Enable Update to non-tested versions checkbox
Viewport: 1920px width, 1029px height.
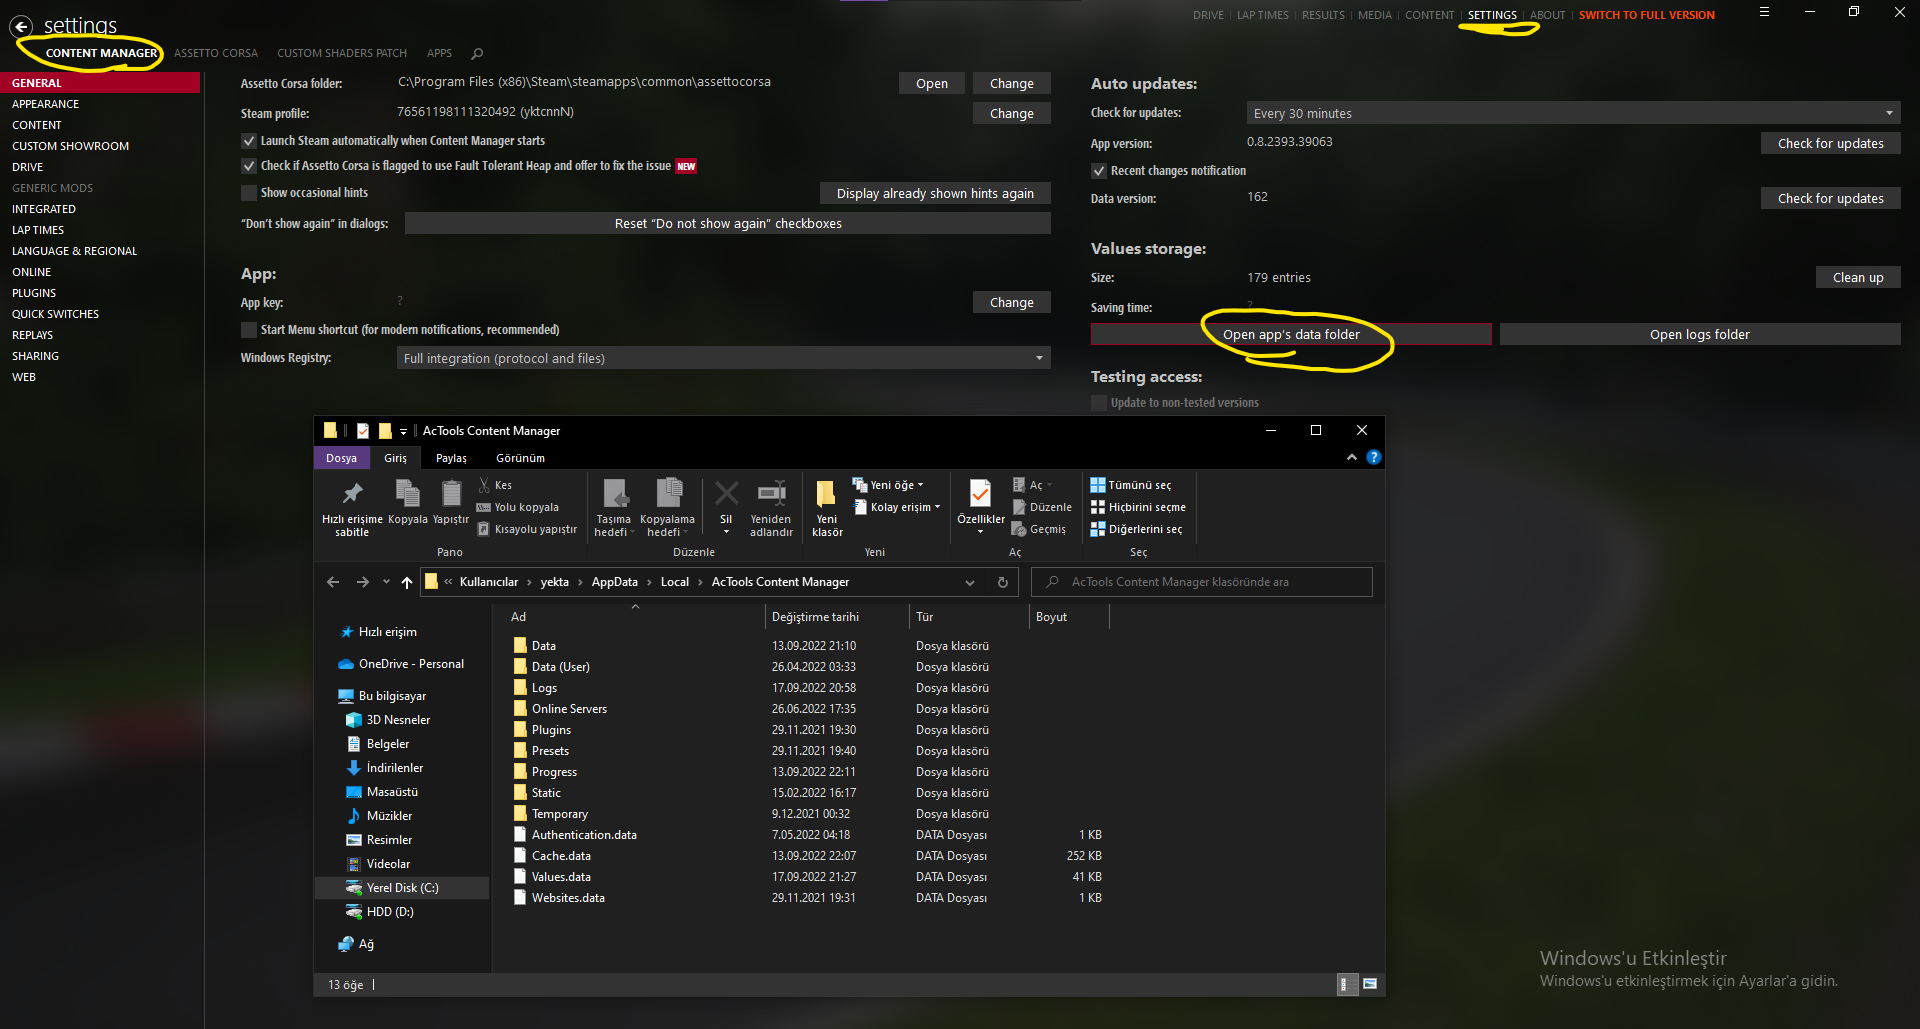tap(1099, 403)
